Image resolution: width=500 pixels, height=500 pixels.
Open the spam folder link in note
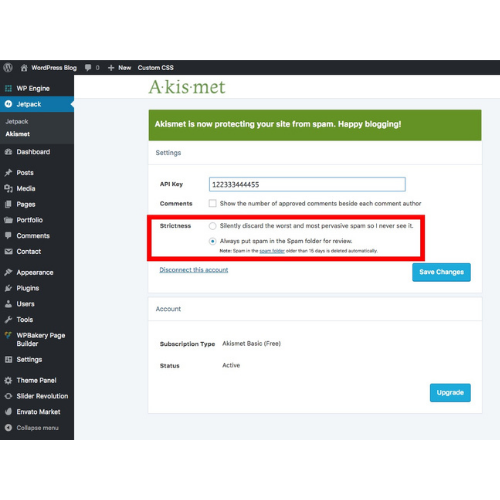point(272,251)
